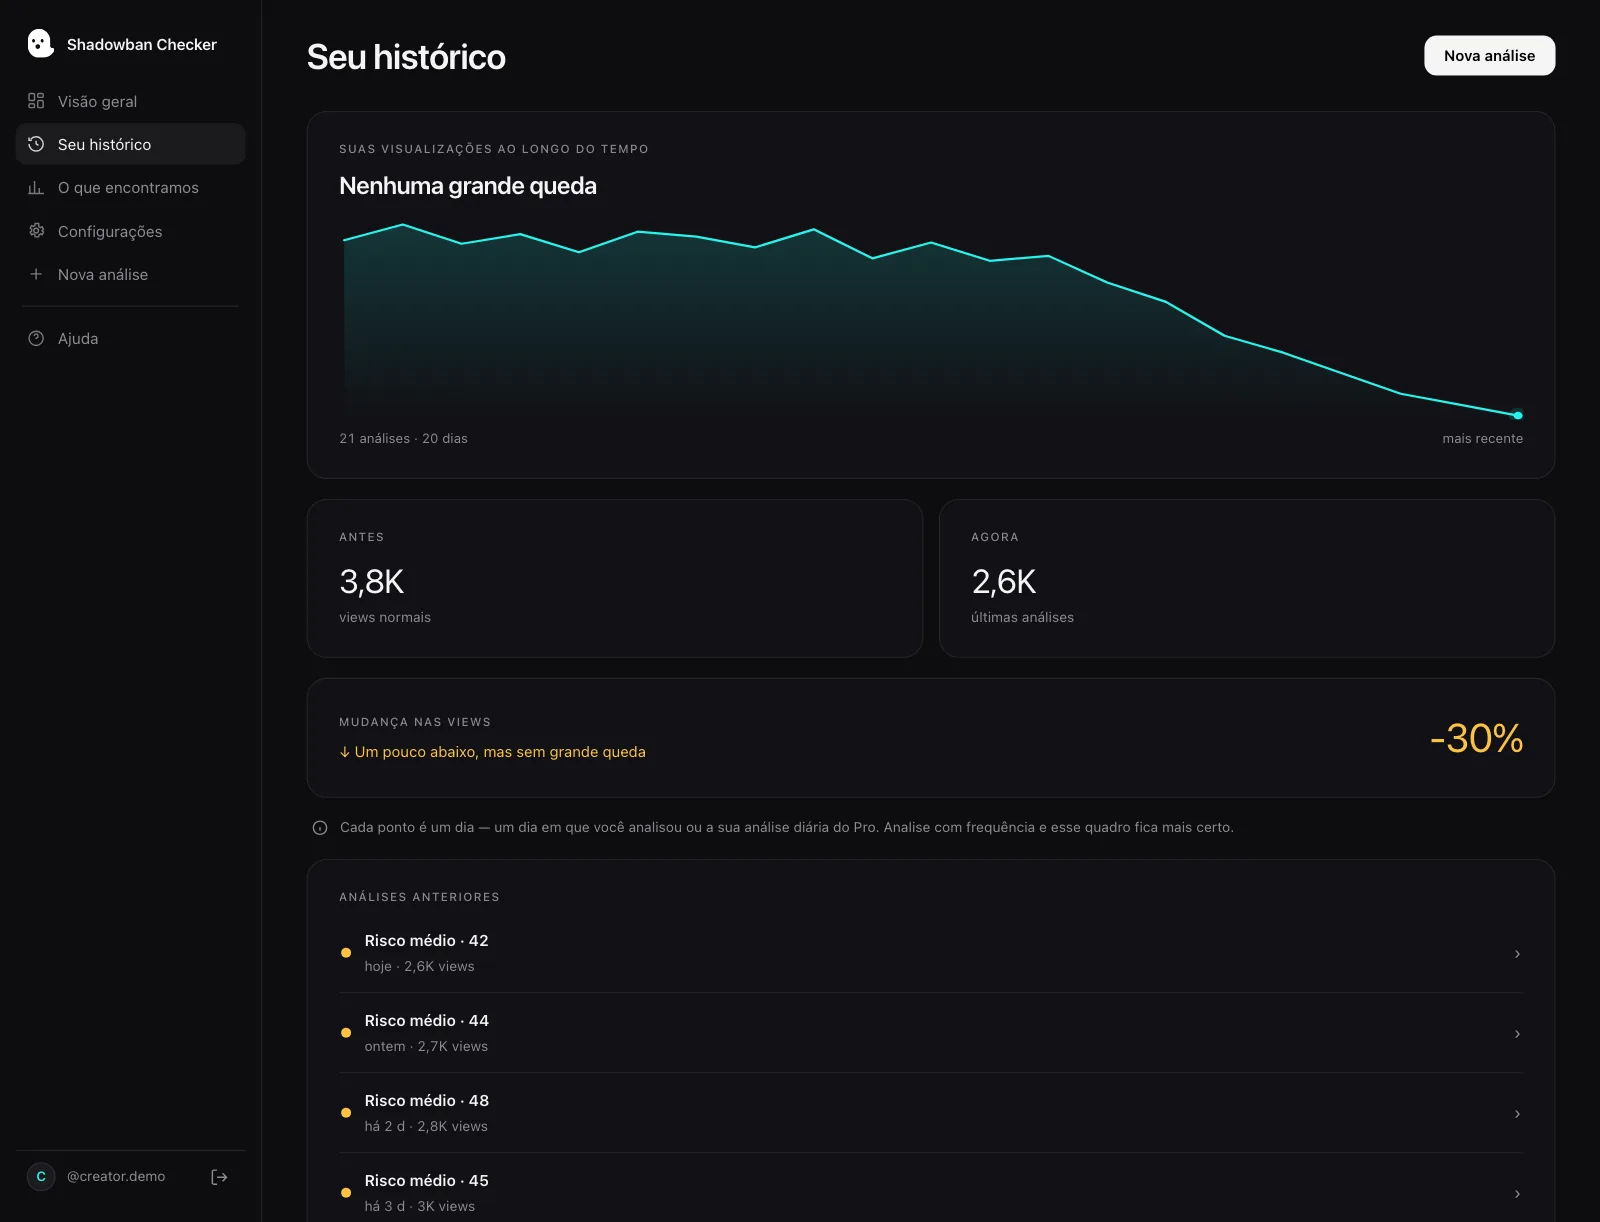Image resolution: width=1600 pixels, height=1222 pixels.
Task: Click the 'mais recente' chart label
Action: coord(1482,438)
